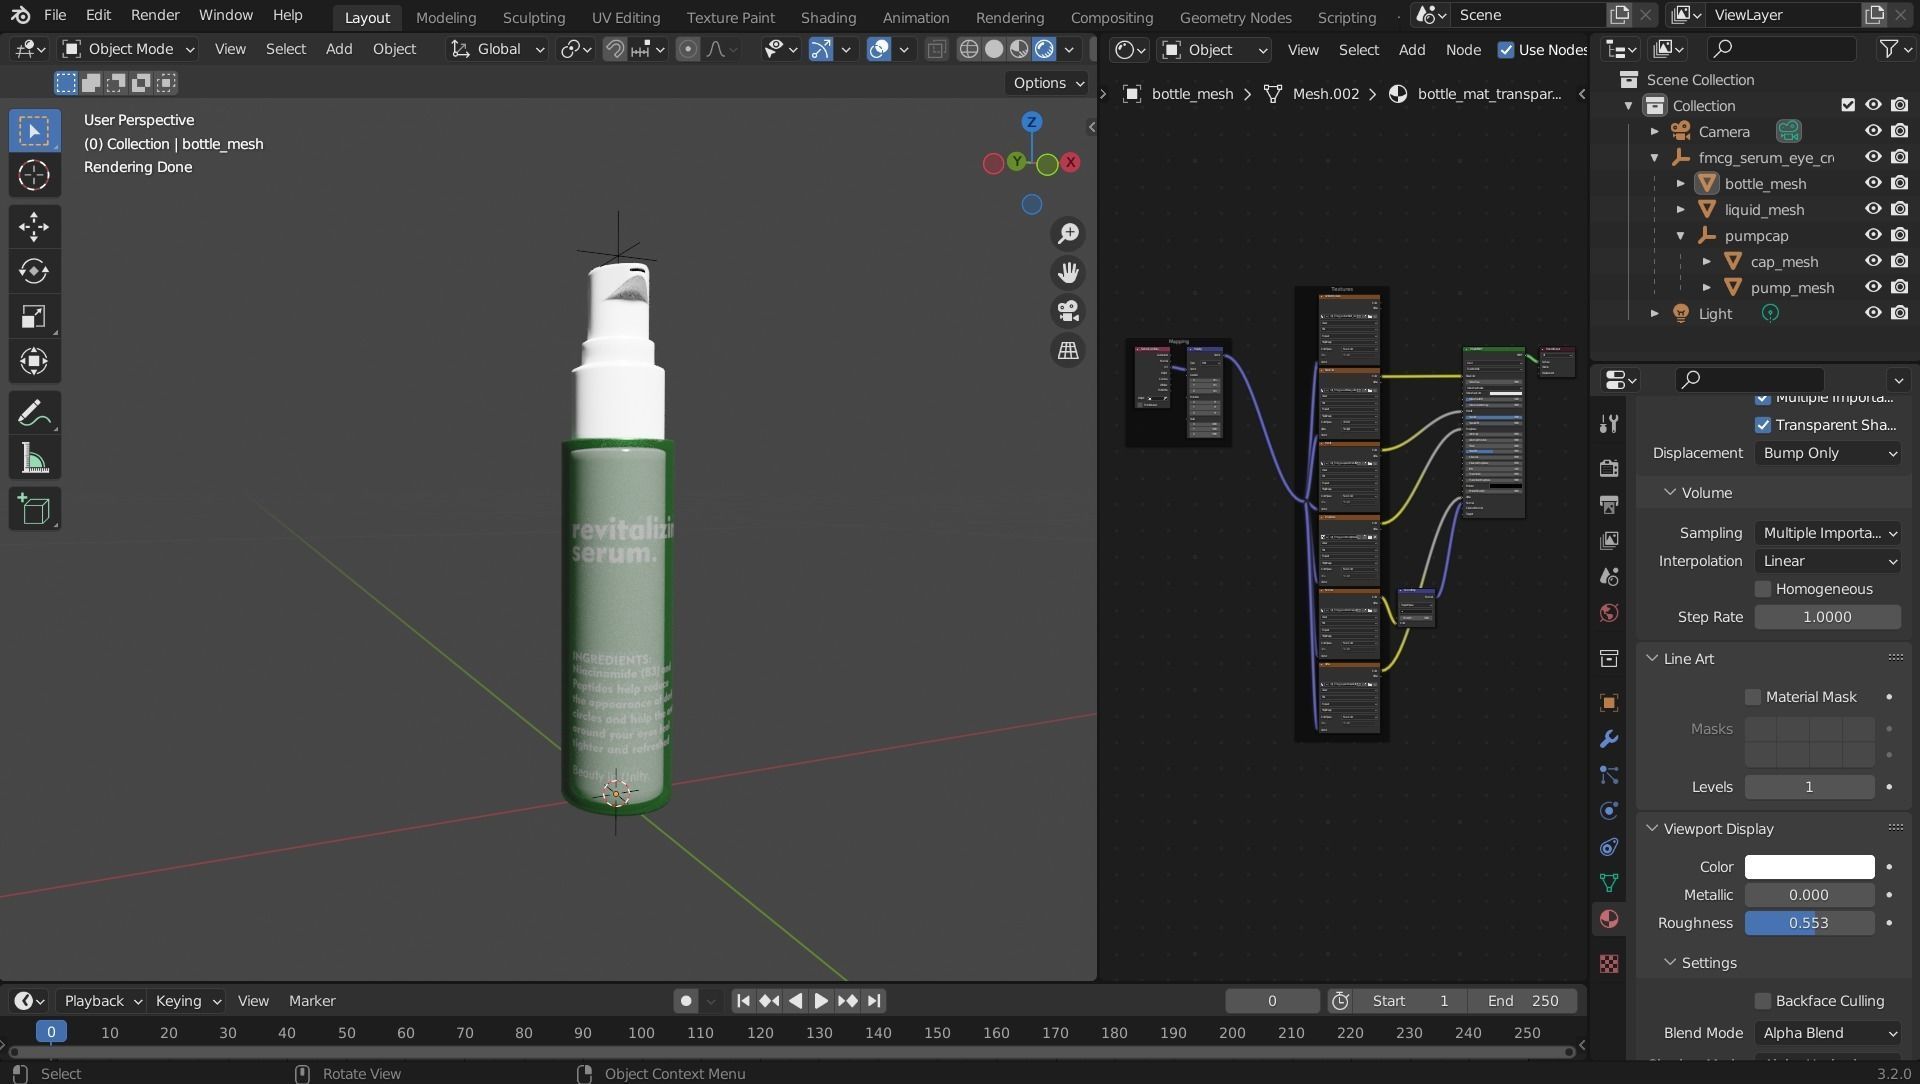Hide bottle_mesh using its eye icon
The width and height of the screenshot is (1920, 1084).
click(x=1873, y=183)
